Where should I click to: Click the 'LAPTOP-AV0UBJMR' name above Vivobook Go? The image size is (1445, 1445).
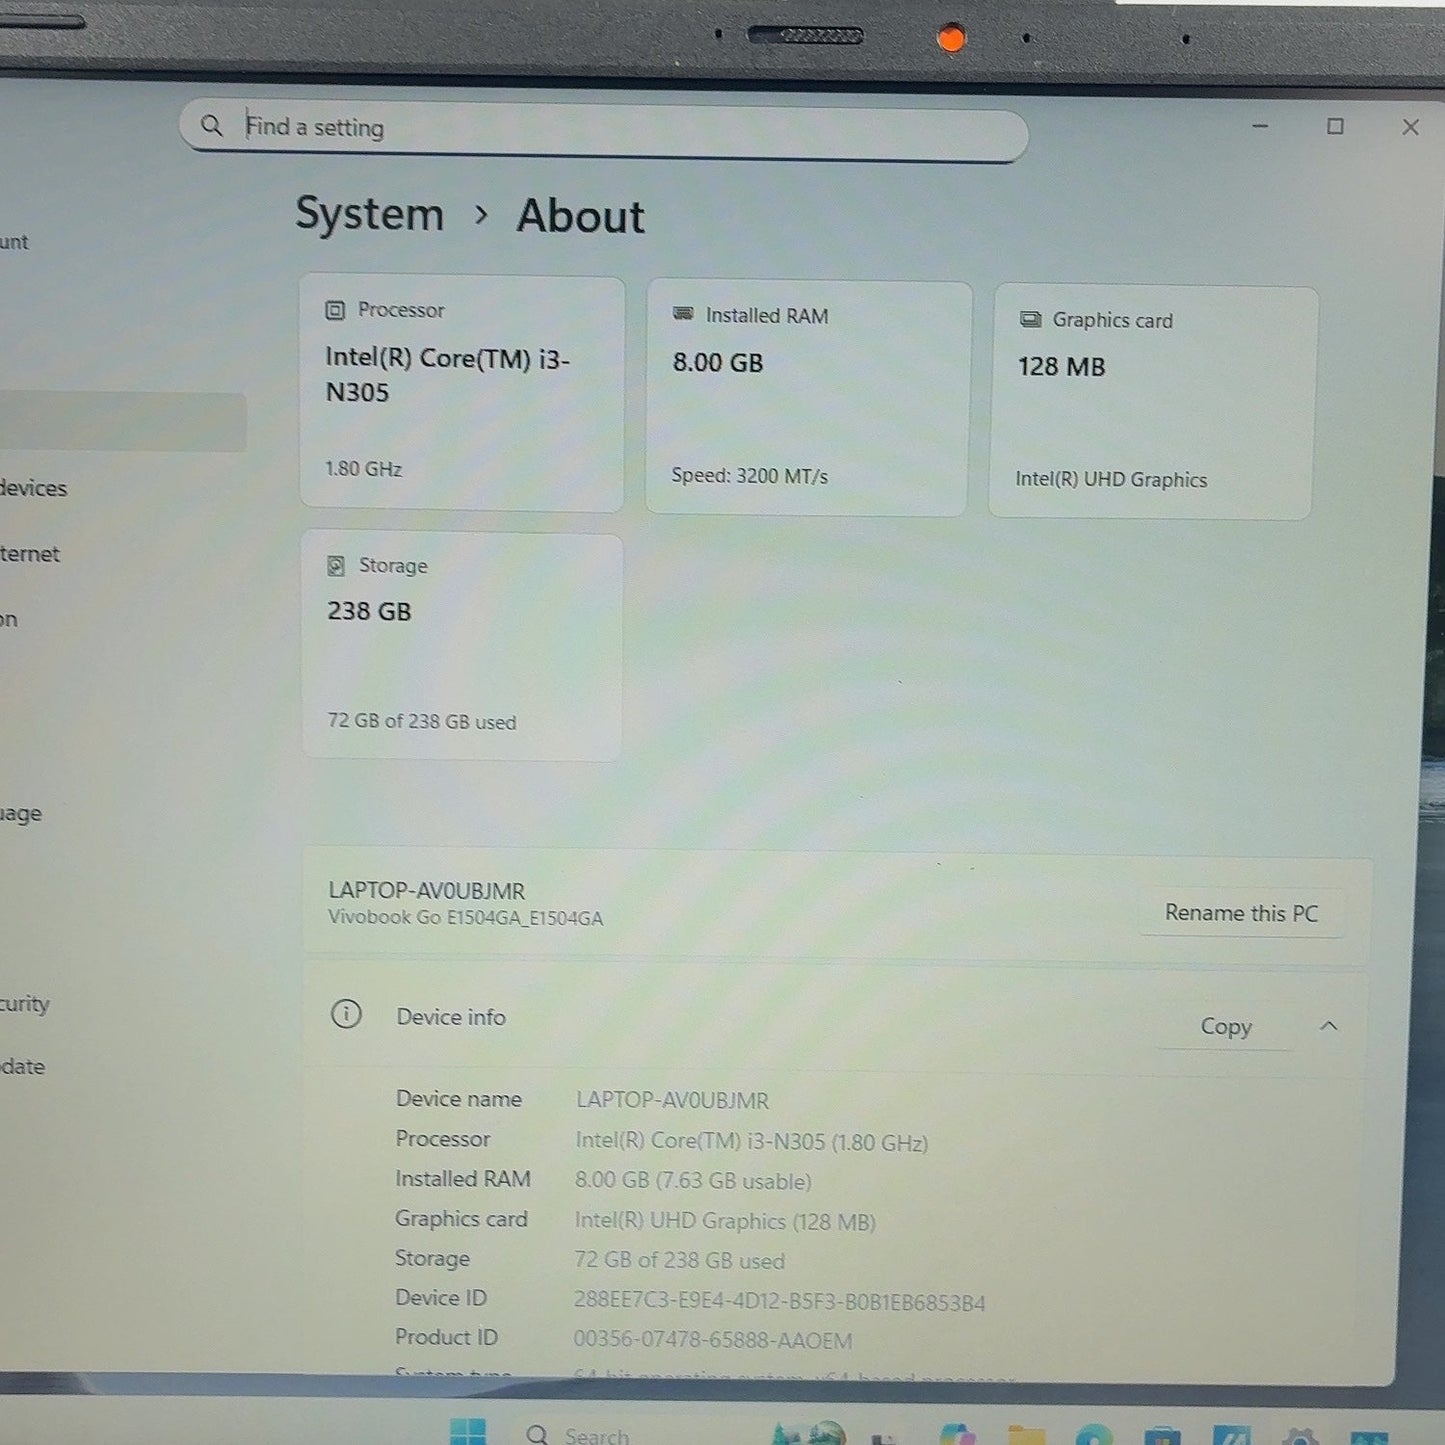click(426, 890)
